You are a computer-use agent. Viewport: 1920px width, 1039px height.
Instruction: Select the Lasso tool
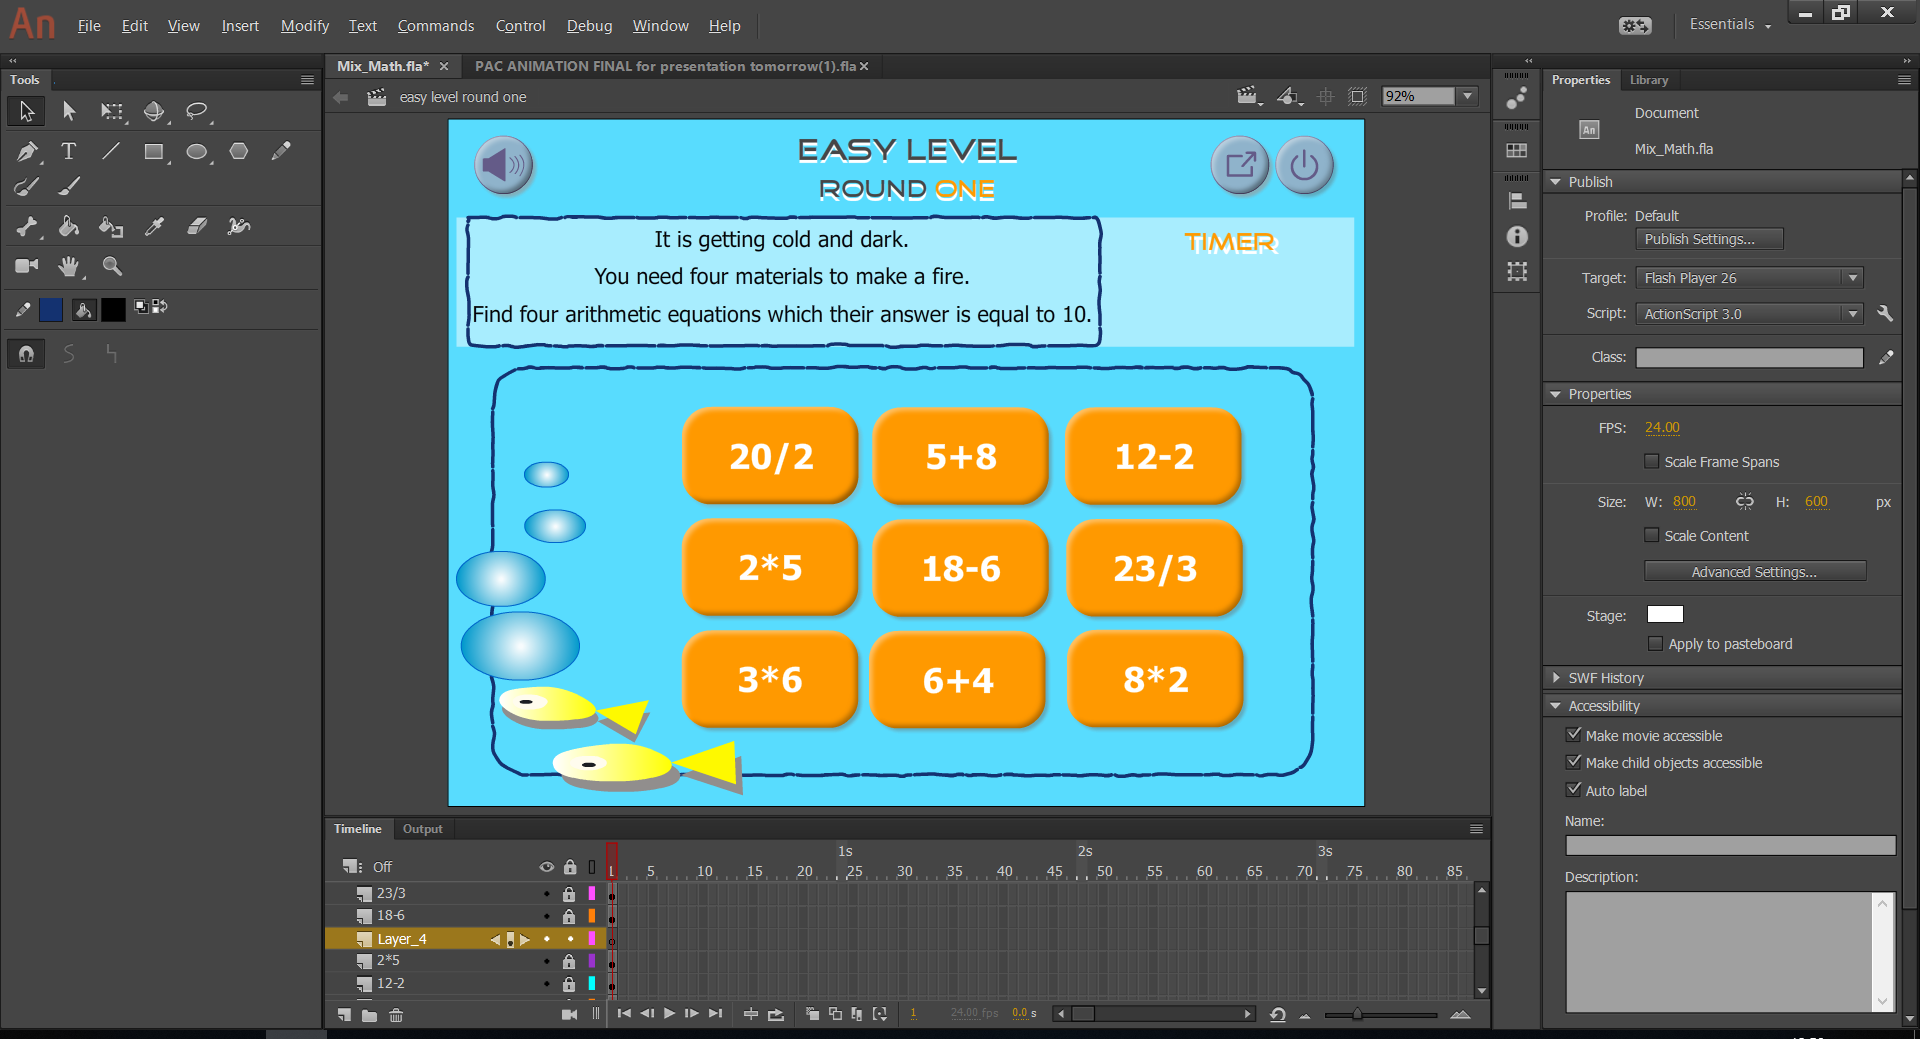point(197,111)
